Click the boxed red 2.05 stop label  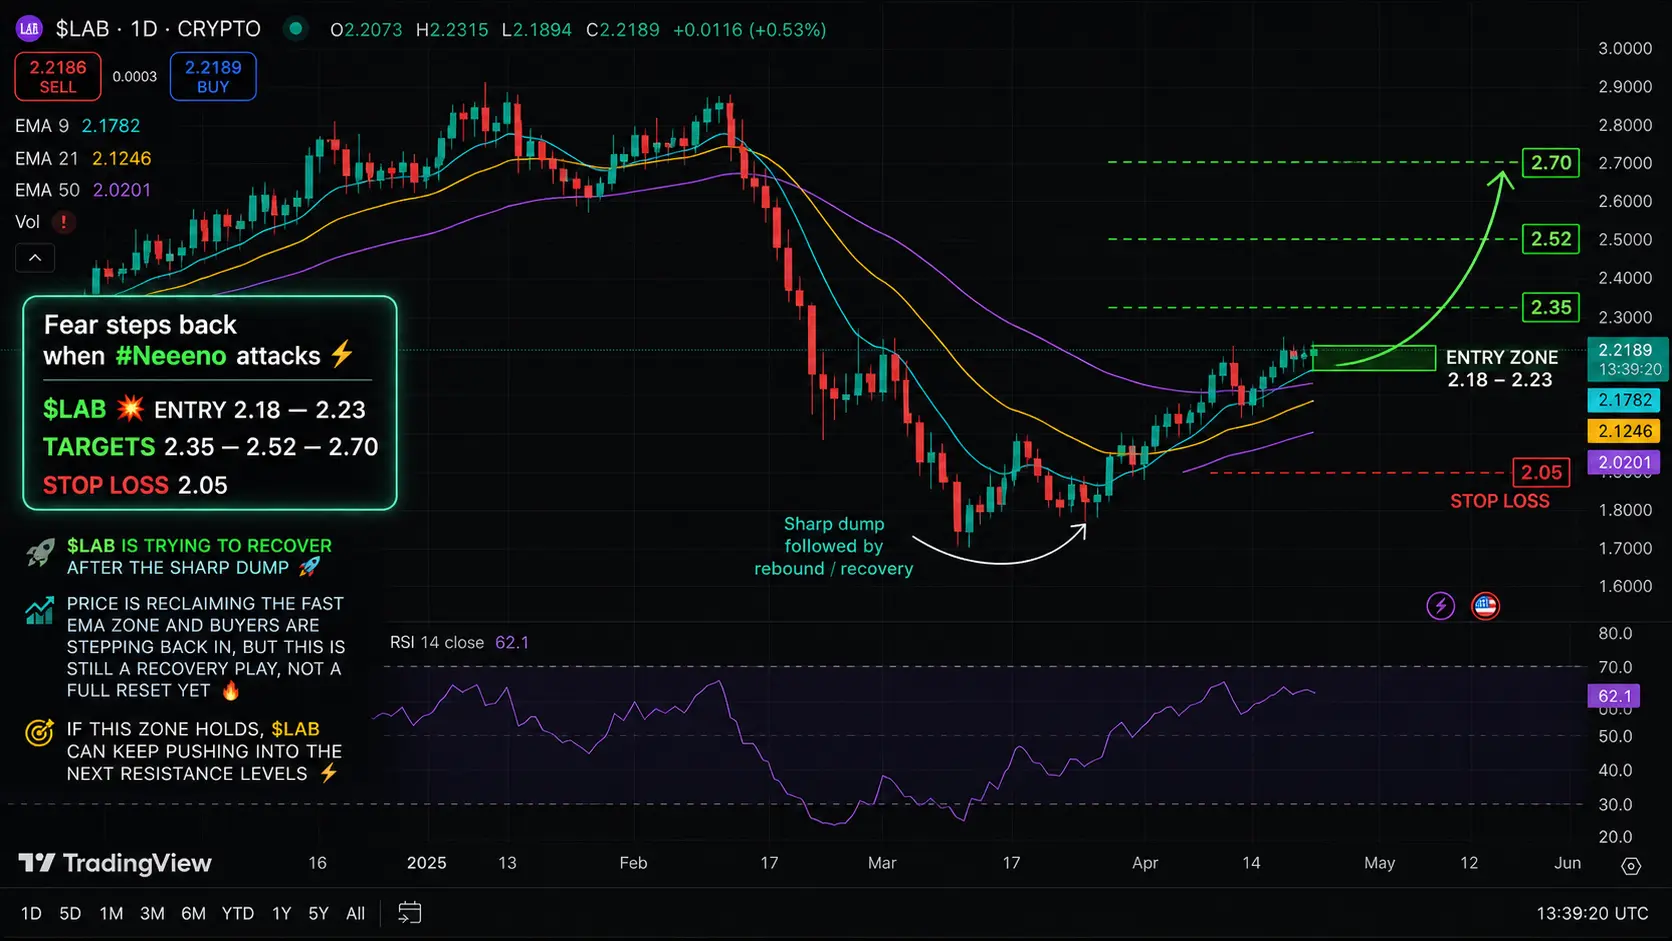click(x=1541, y=472)
